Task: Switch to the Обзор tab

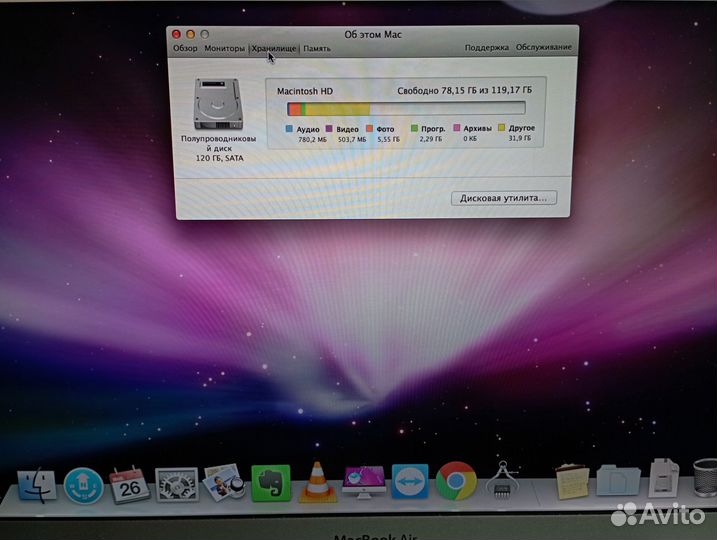Action: pos(185,48)
